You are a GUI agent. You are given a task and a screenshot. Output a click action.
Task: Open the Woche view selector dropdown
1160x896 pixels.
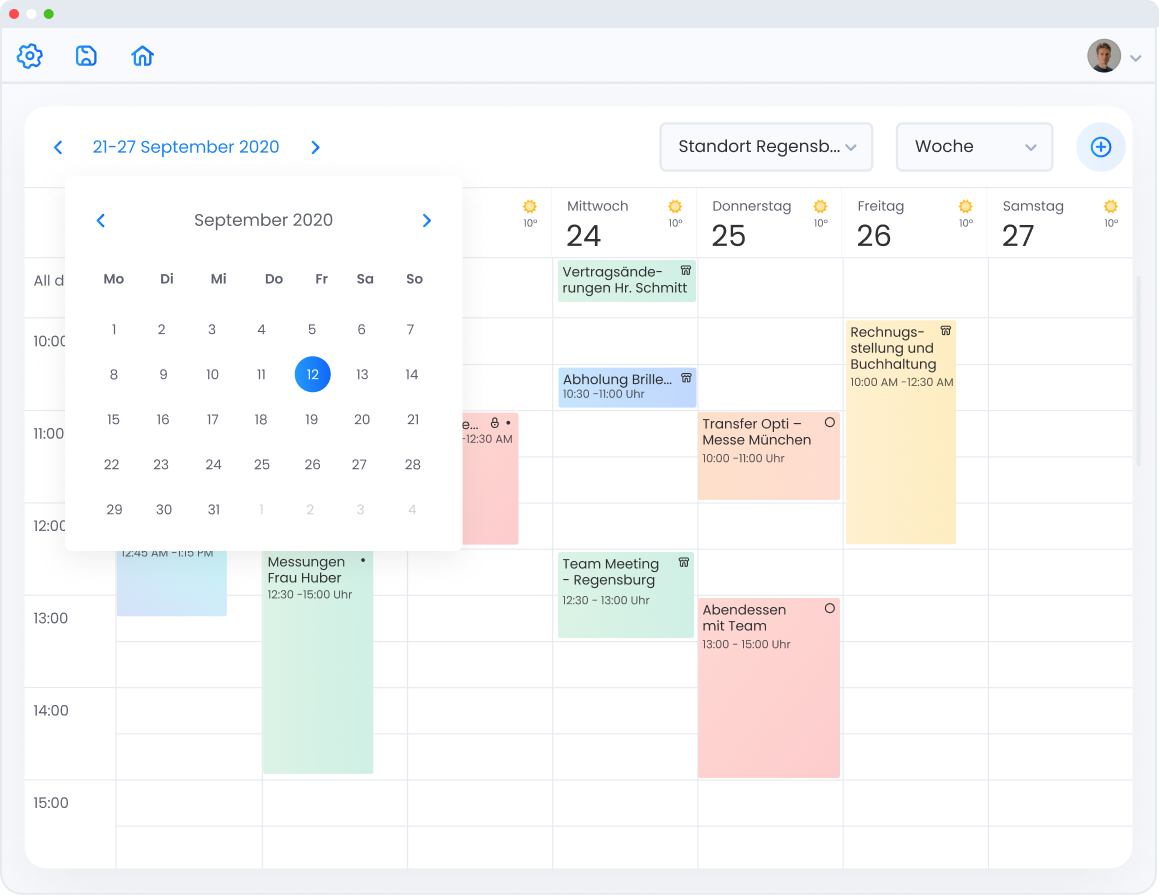point(973,146)
